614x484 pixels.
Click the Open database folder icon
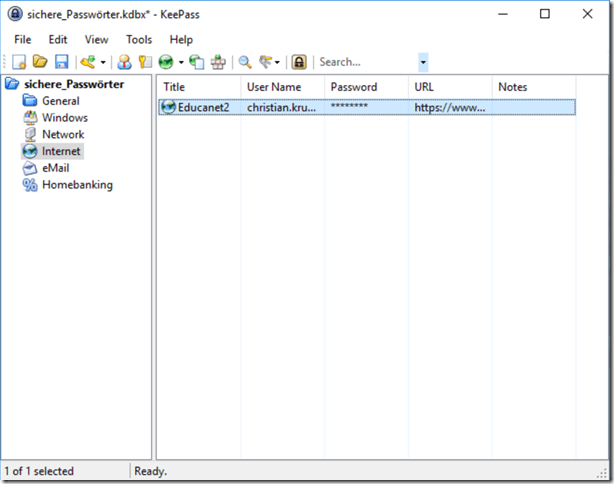click(x=39, y=62)
